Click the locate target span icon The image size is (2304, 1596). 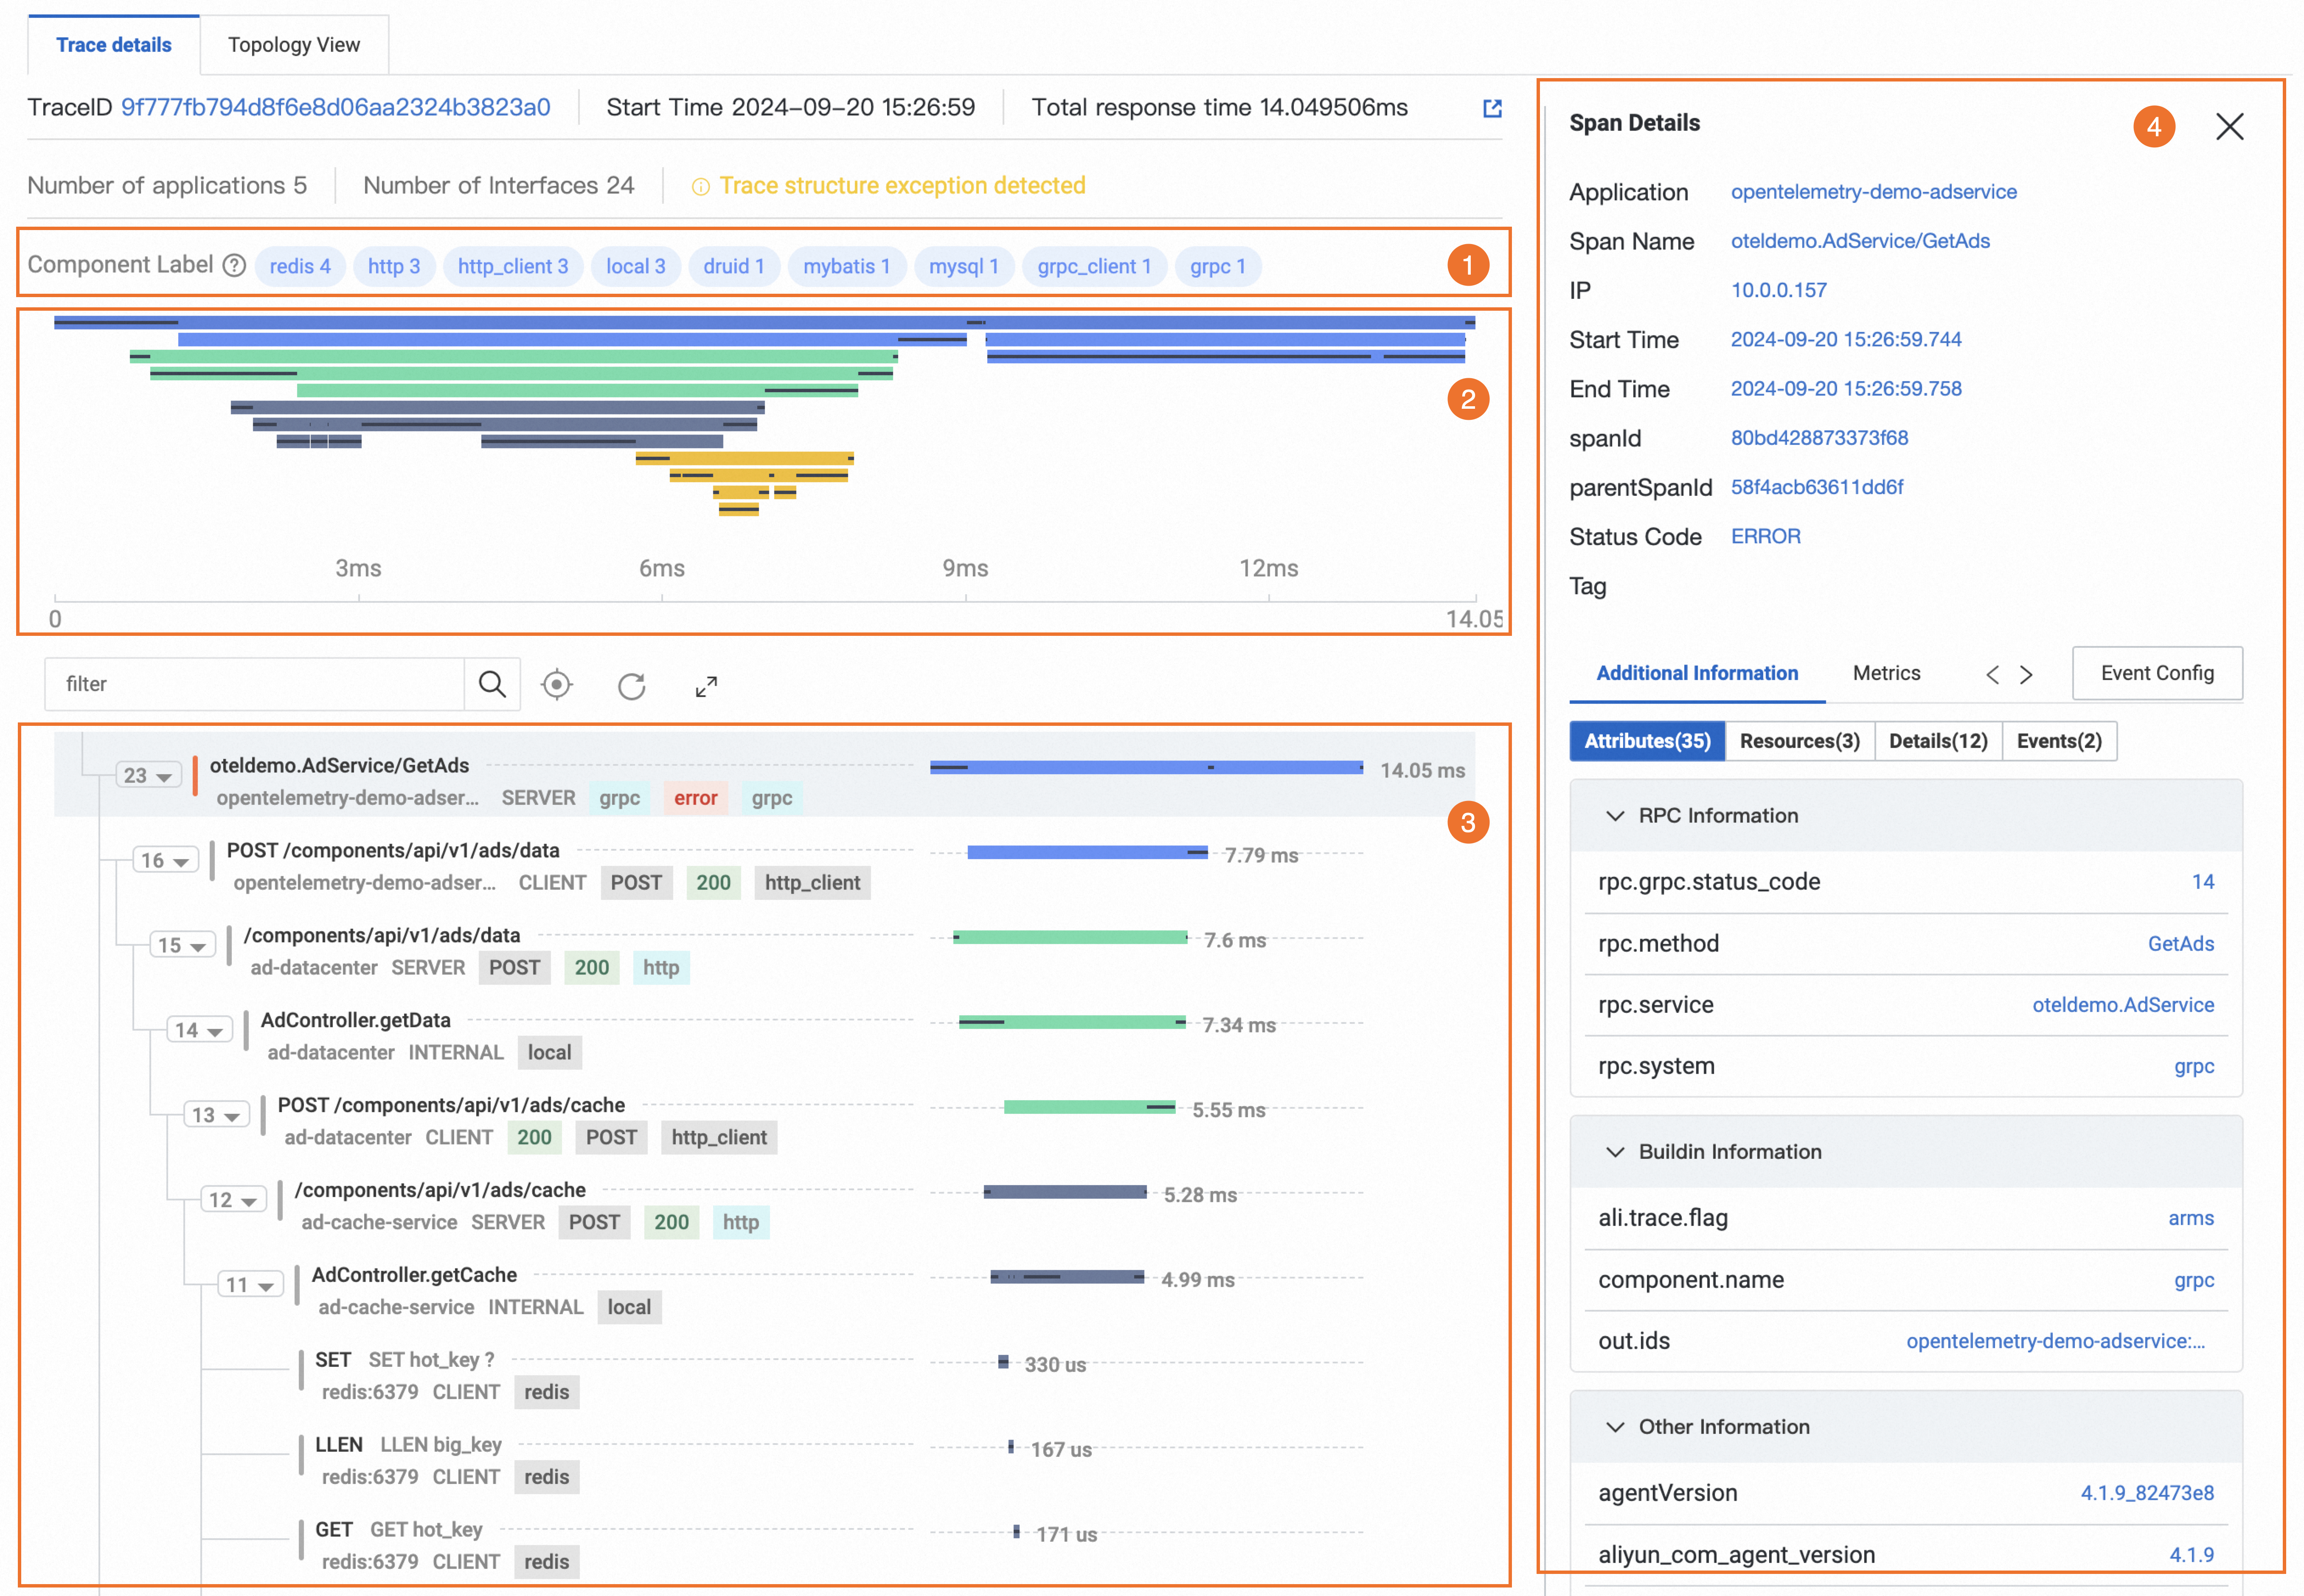click(x=556, y=685)
